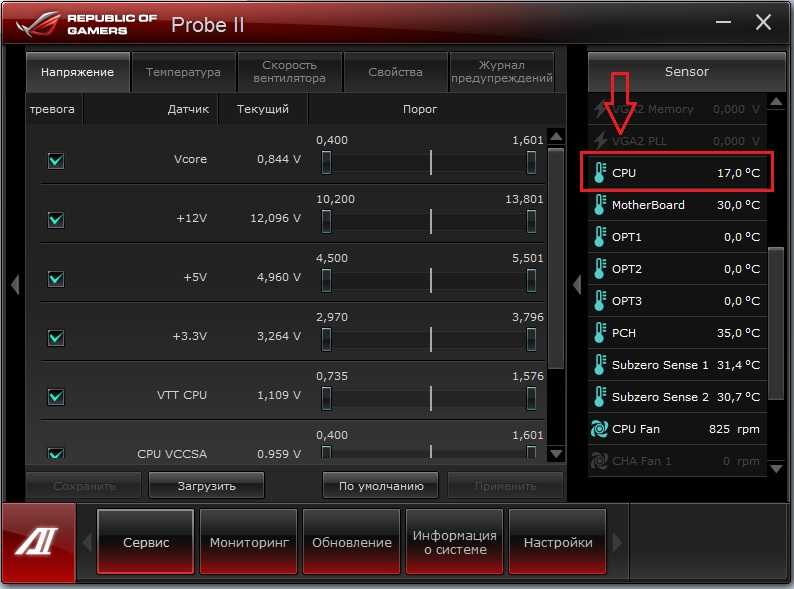Uncheck the +5V alarm checkbox
The height and width of the screenshot is (589, 794).
56,279
